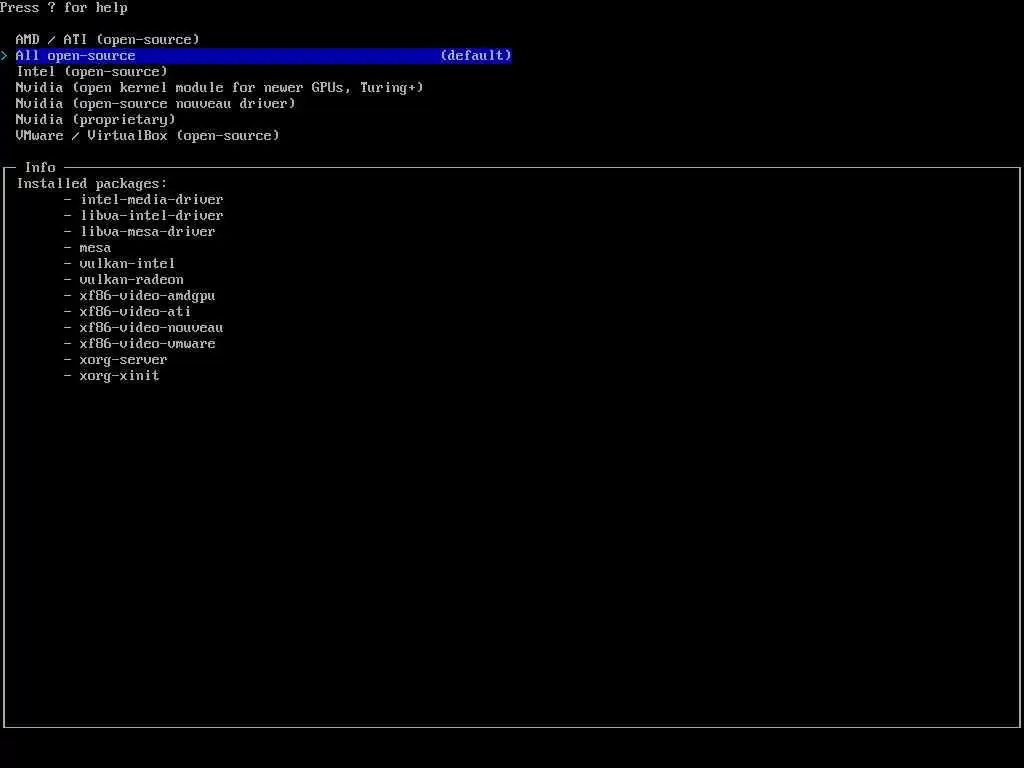
Task: Select Nvidia open-source nouveau driver entry
Action: tap(155, 104)
